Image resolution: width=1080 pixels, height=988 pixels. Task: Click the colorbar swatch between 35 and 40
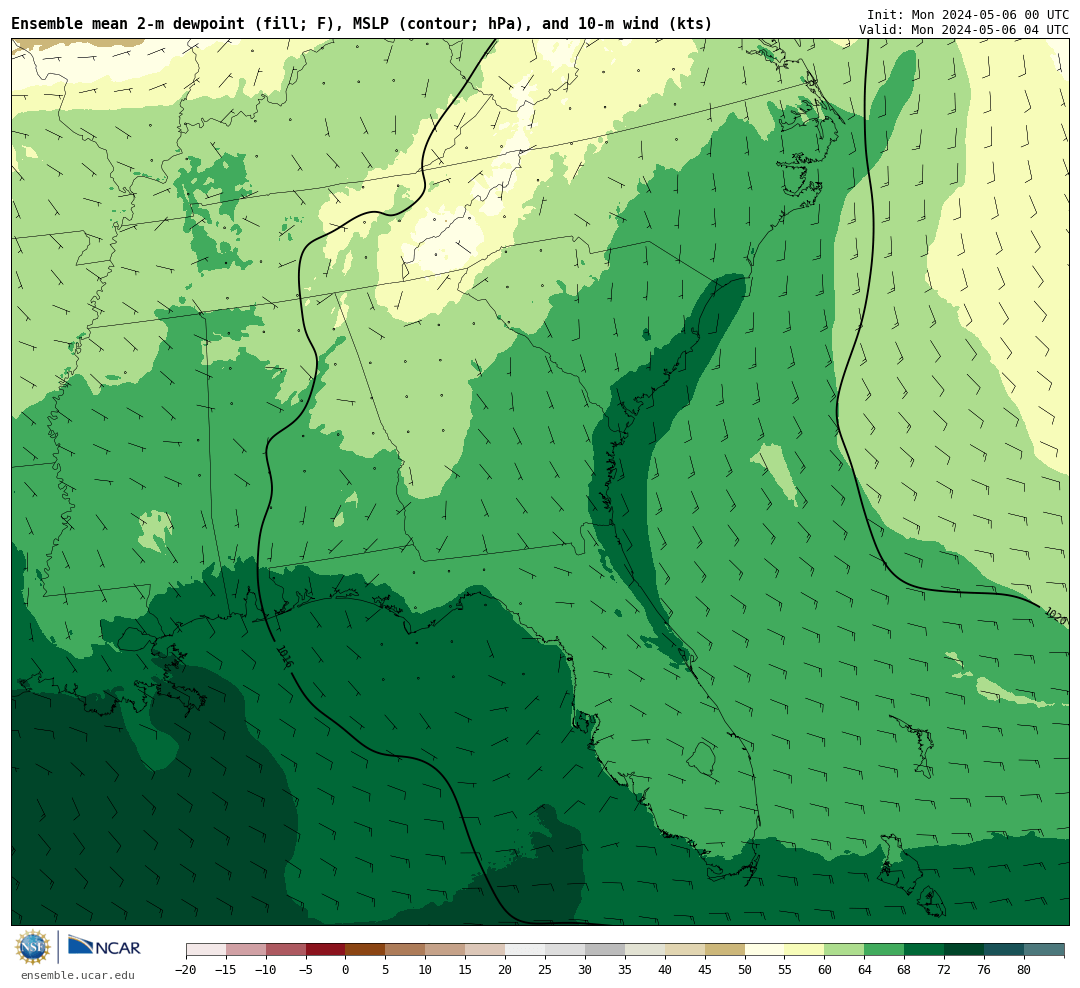tap(645, 950)
